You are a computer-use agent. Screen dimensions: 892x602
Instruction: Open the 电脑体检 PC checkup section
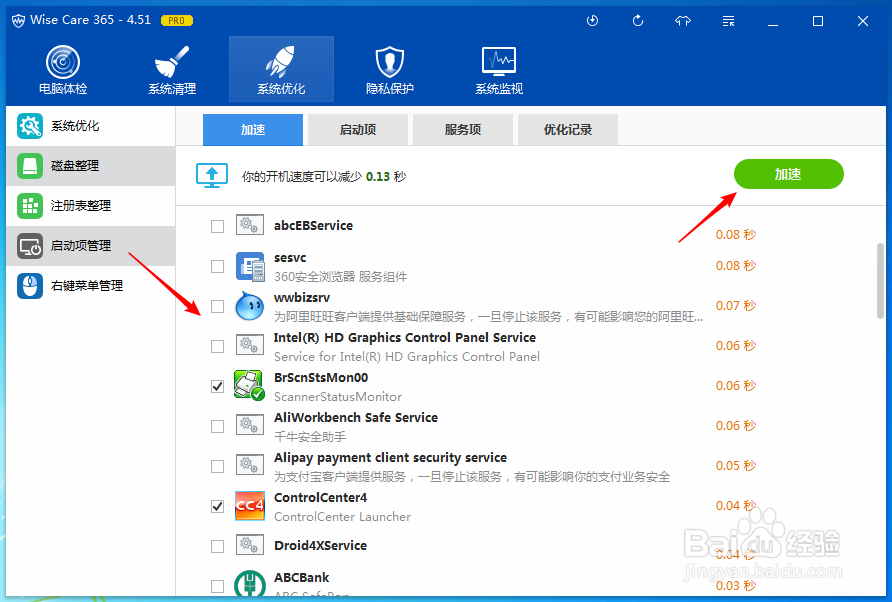click(63, 70)
